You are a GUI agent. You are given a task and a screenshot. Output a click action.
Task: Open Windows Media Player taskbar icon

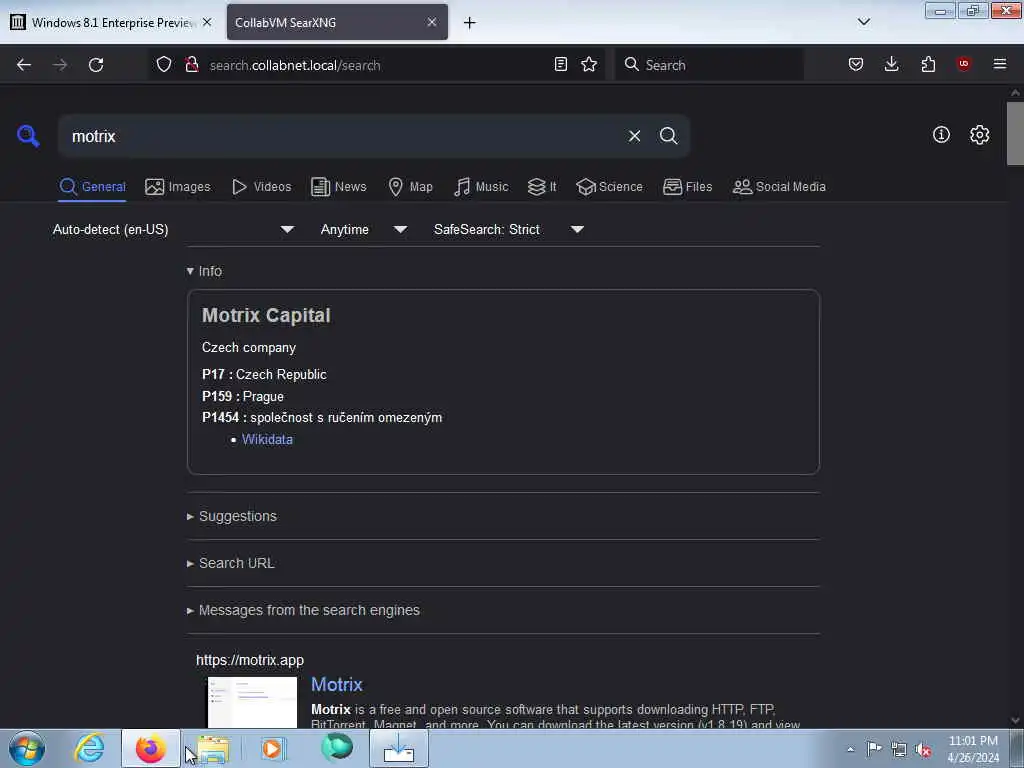pyautogui.click(x=273, y=748)
